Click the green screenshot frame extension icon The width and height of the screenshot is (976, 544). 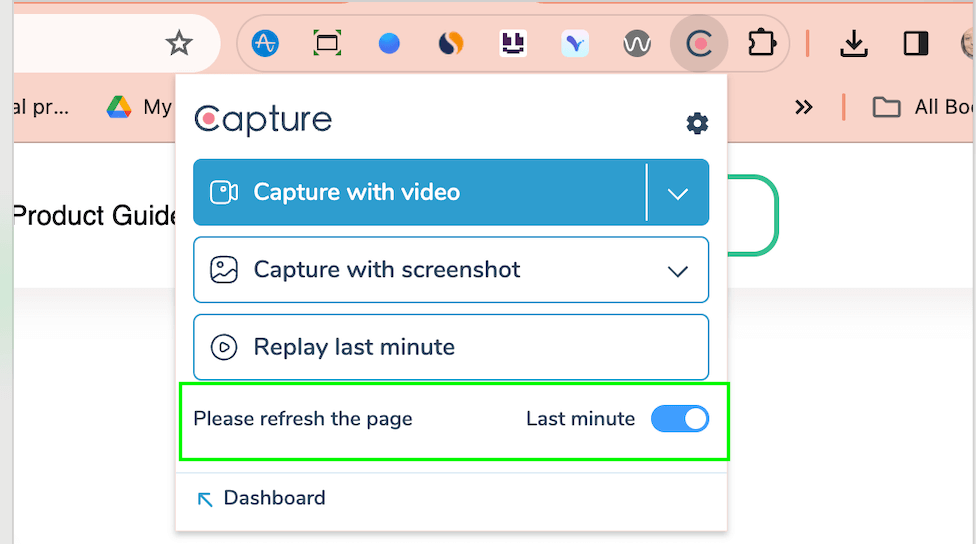[327, 44]
